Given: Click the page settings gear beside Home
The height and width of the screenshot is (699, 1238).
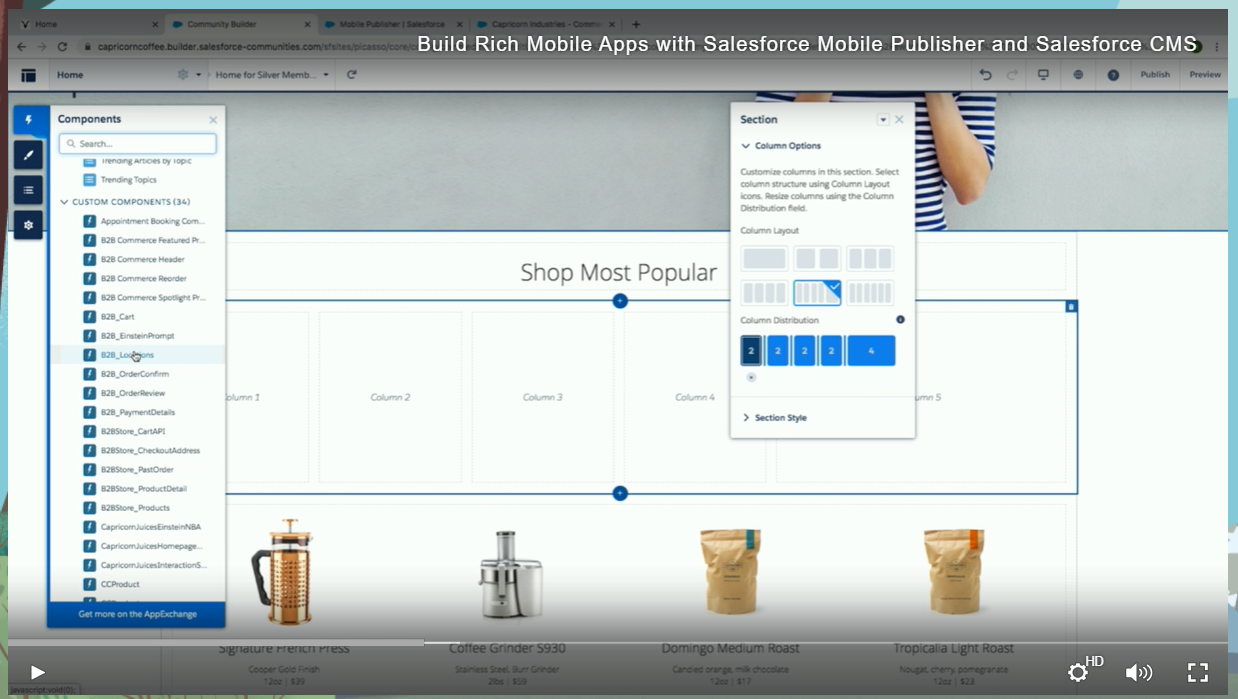Looking at the screenshot, I should click(x=183, y=75).
